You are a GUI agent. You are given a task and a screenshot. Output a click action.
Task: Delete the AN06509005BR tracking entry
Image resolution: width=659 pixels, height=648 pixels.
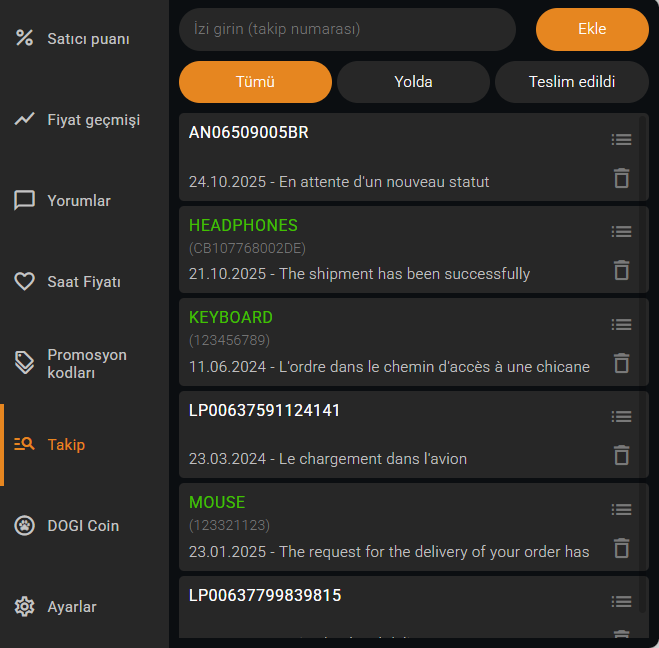622,178
